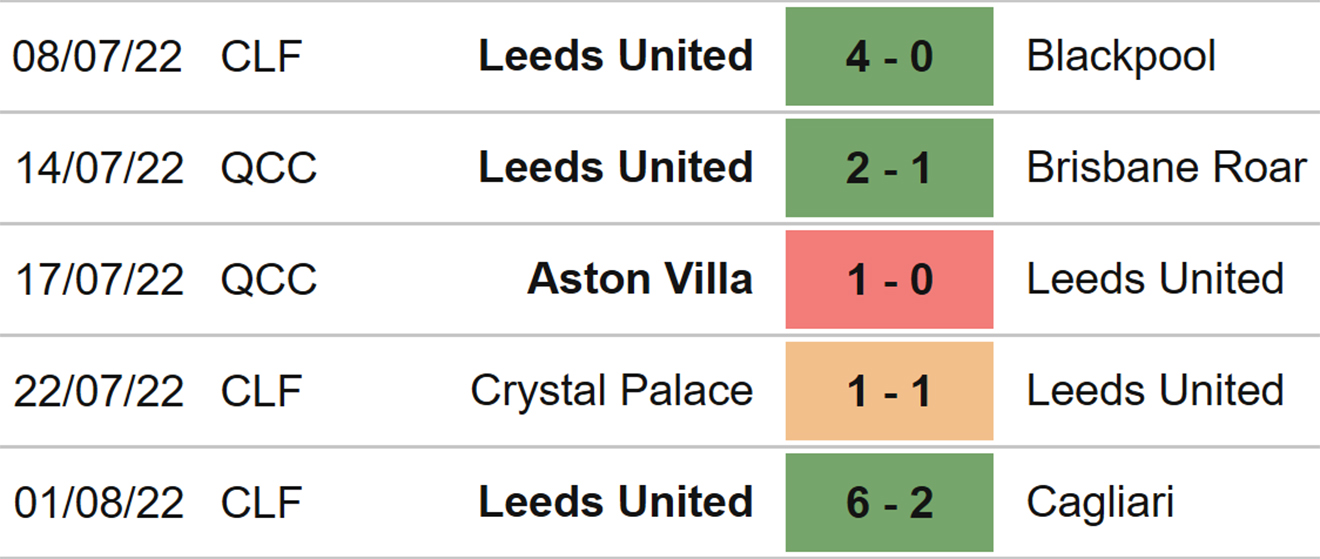Image resolution: width=1320 pixels, height=559 pixels.
Task: Select the Cagliari team name
Action: pyautogui.click(x=1100, y=502)
